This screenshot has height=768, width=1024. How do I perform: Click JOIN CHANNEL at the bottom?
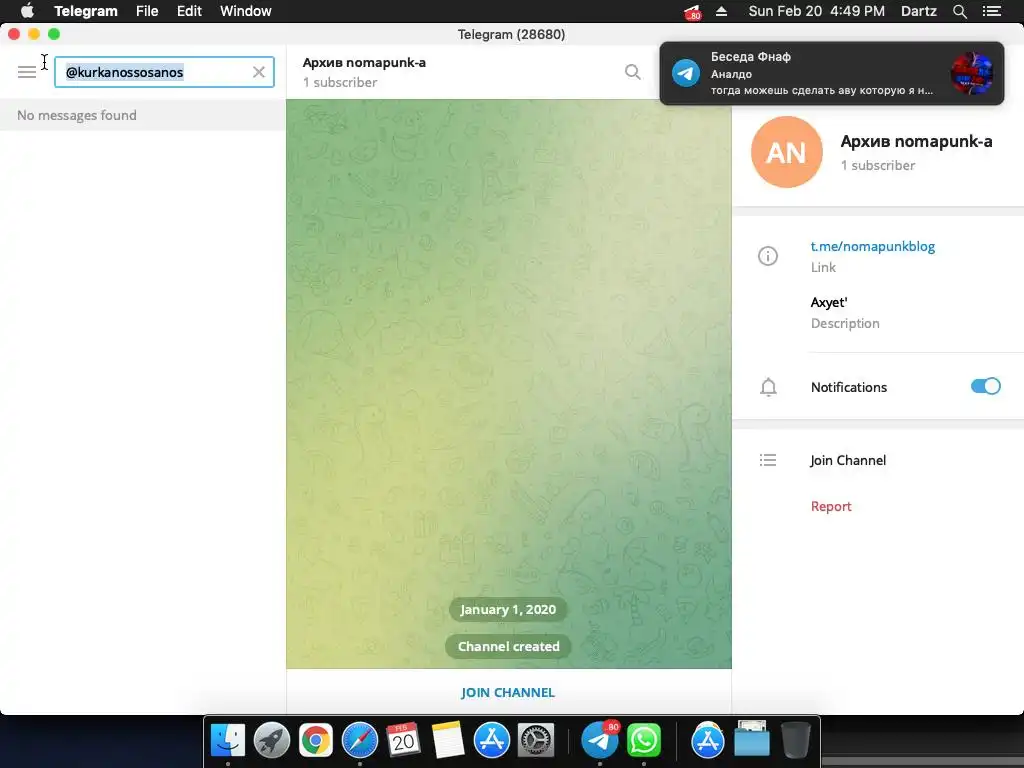[507, 692]
